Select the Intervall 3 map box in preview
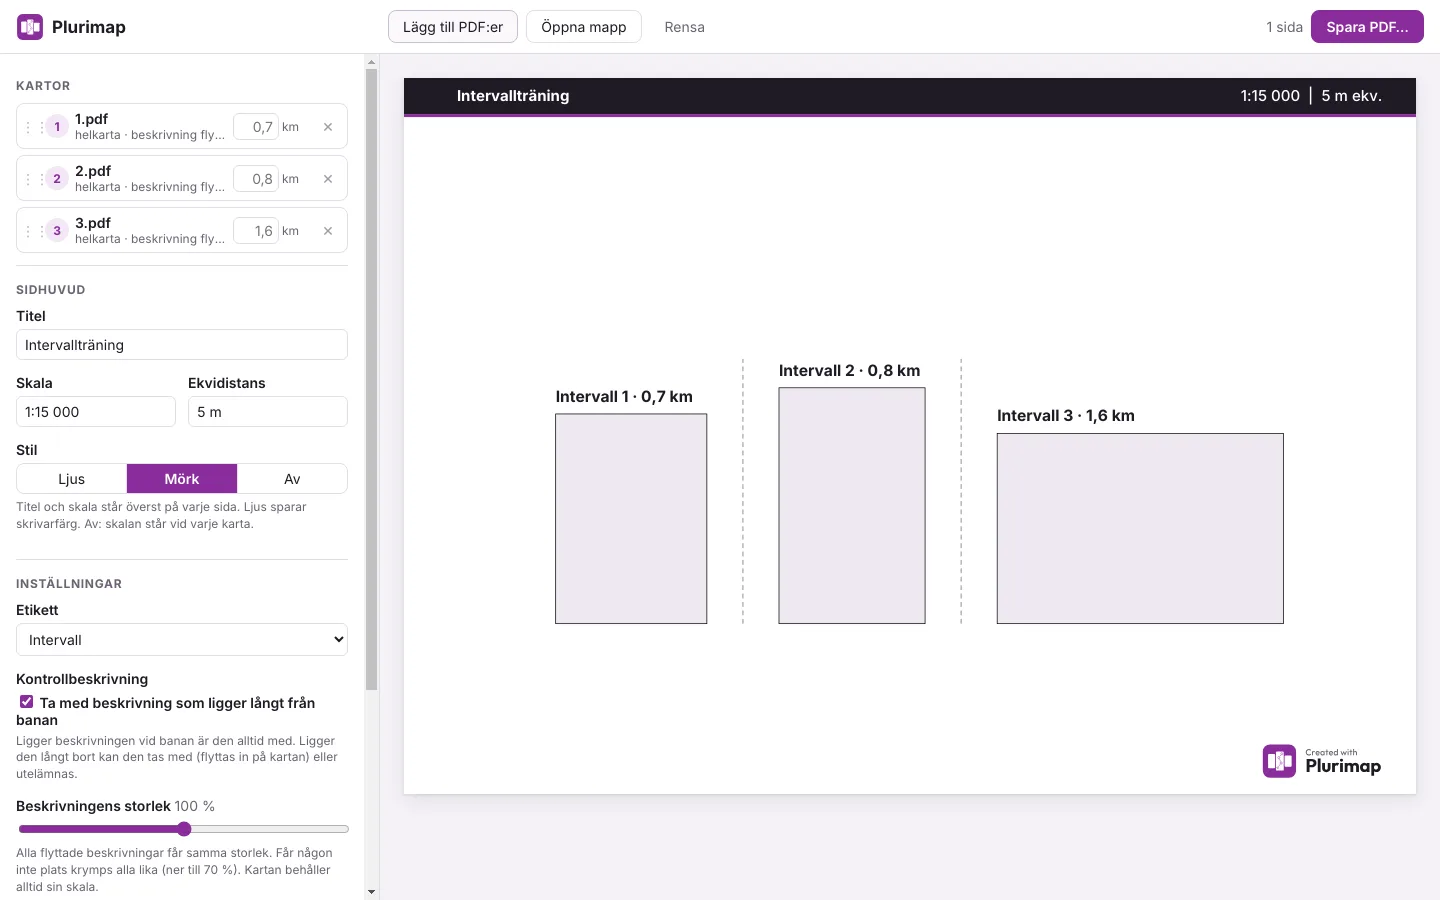This screenshot has width=1440, height=900. (x=1140, y=529)
